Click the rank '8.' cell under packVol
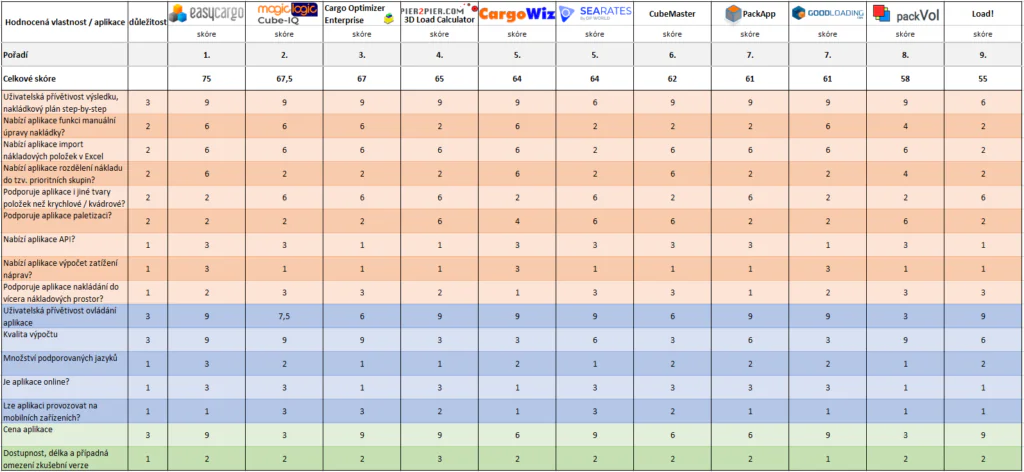1024x472 pixels. click(x=905, y=55)
